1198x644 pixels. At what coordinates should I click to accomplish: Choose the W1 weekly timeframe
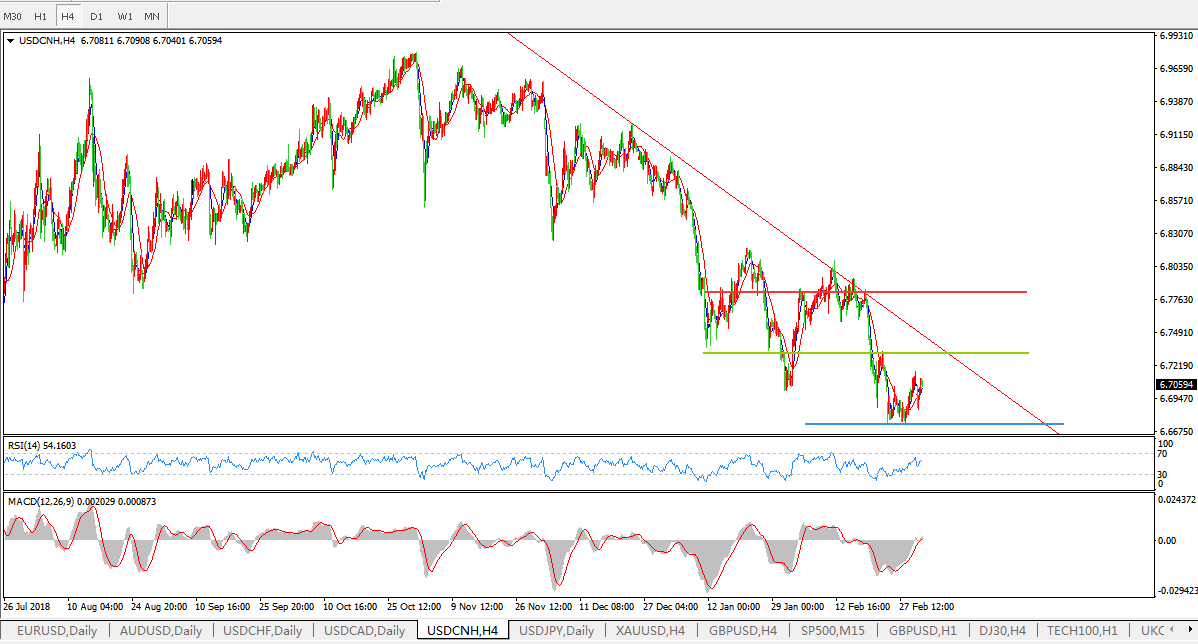point(124,16)
